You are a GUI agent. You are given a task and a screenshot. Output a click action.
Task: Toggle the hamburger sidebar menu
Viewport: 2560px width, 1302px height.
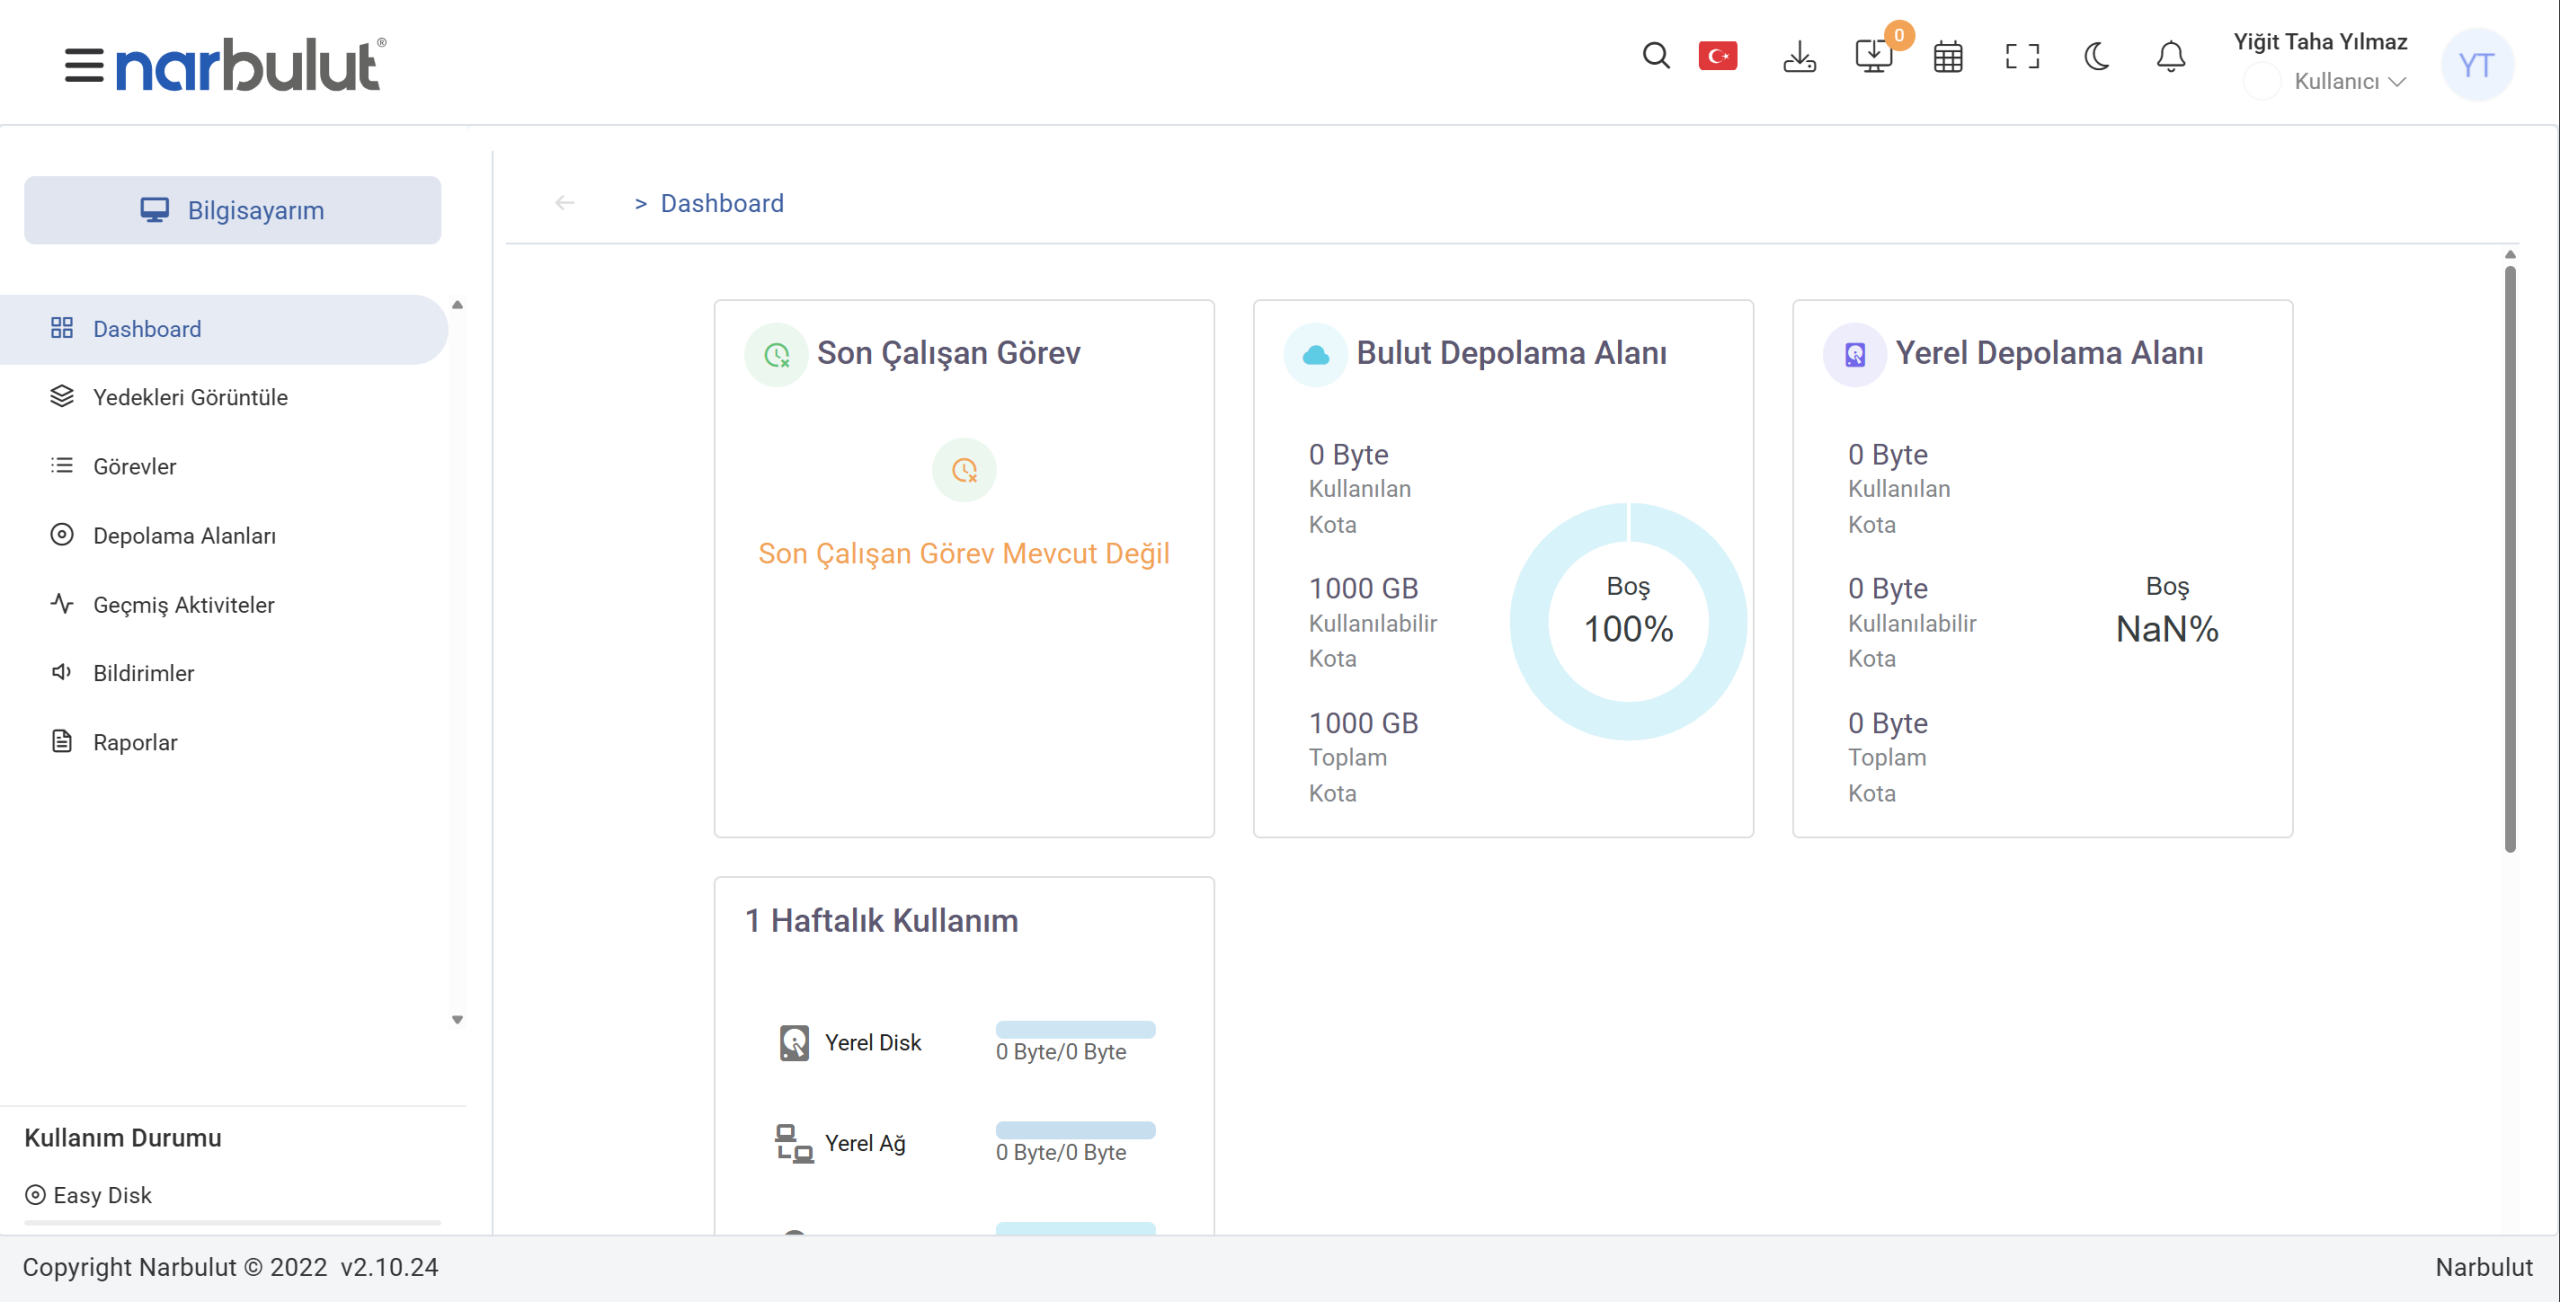coord(84,66)
